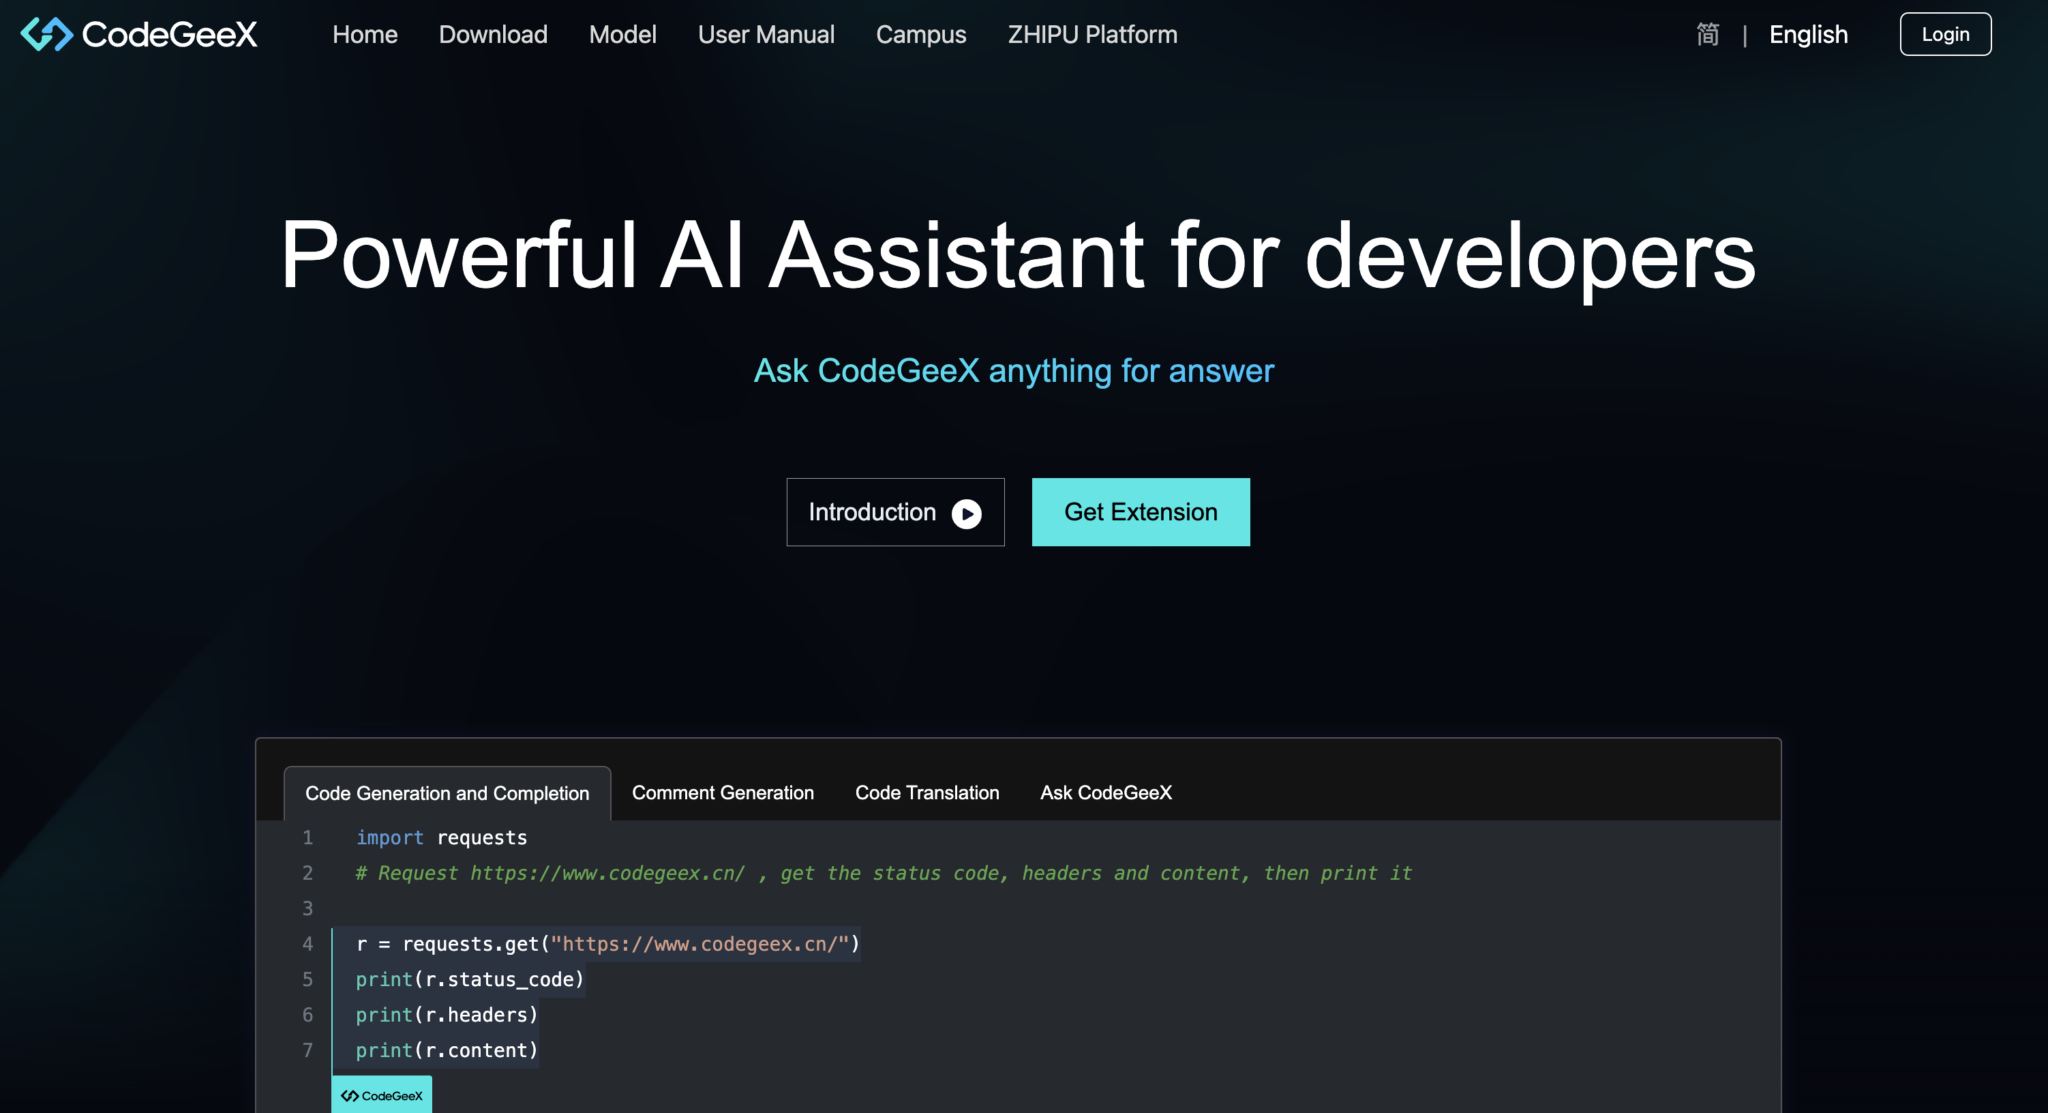Click the Login button

(x=1944, y=33)
